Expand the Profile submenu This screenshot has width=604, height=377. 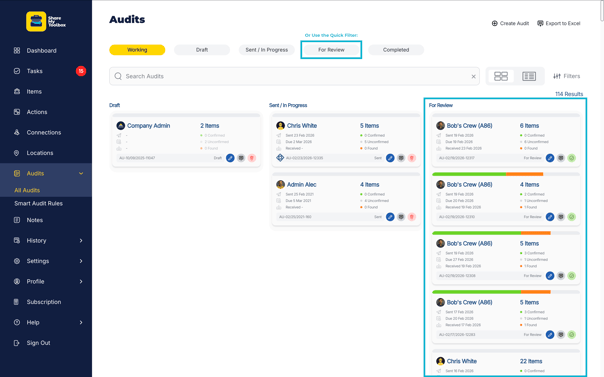(x=81, y=281)
